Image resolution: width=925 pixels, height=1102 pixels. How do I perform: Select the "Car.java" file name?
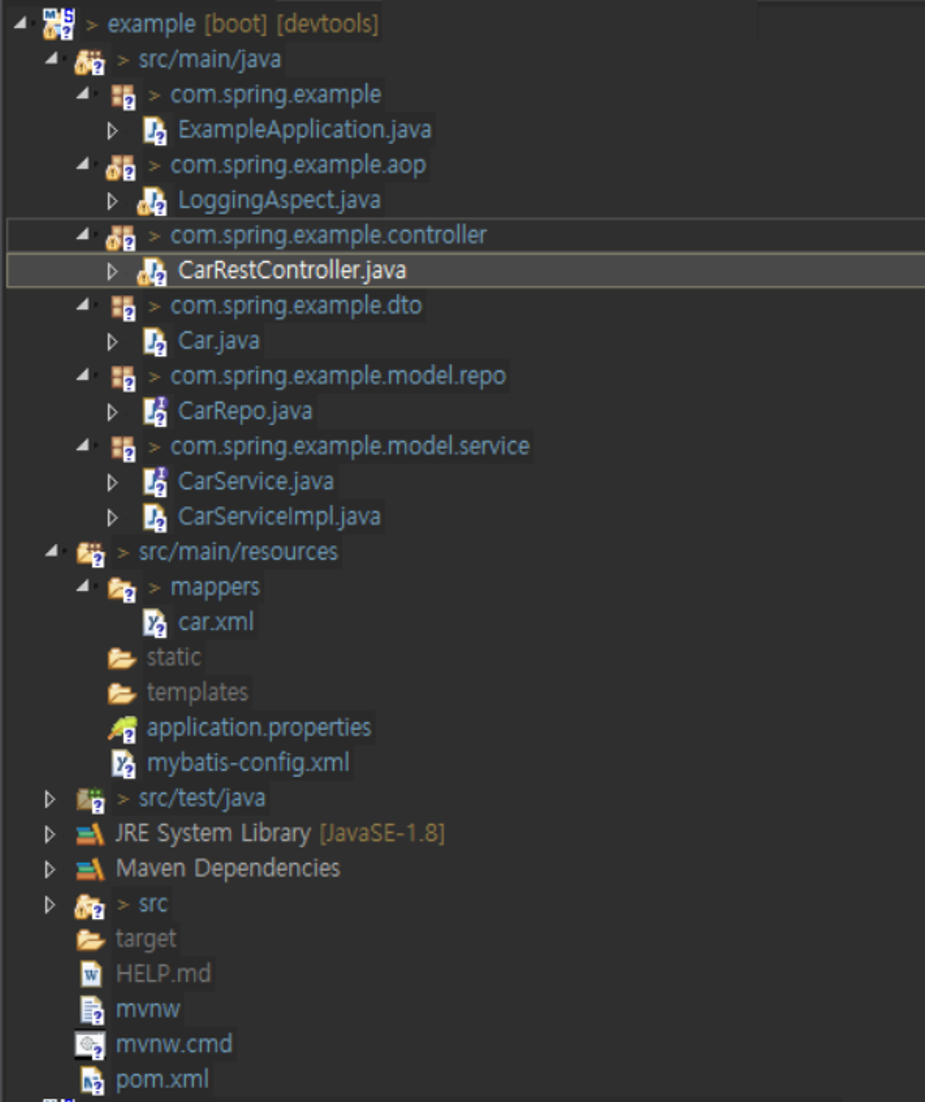click(x=219, y=341)
